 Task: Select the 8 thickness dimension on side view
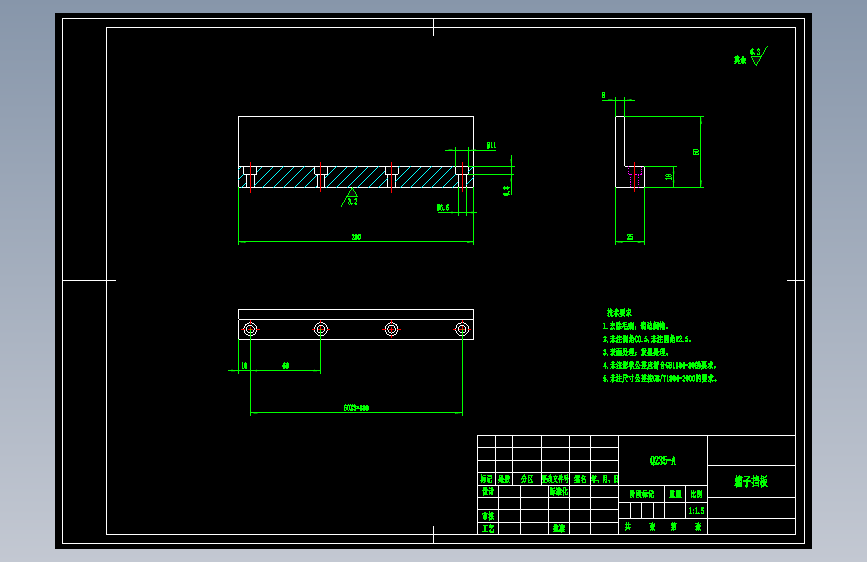(x=603, y=96)
